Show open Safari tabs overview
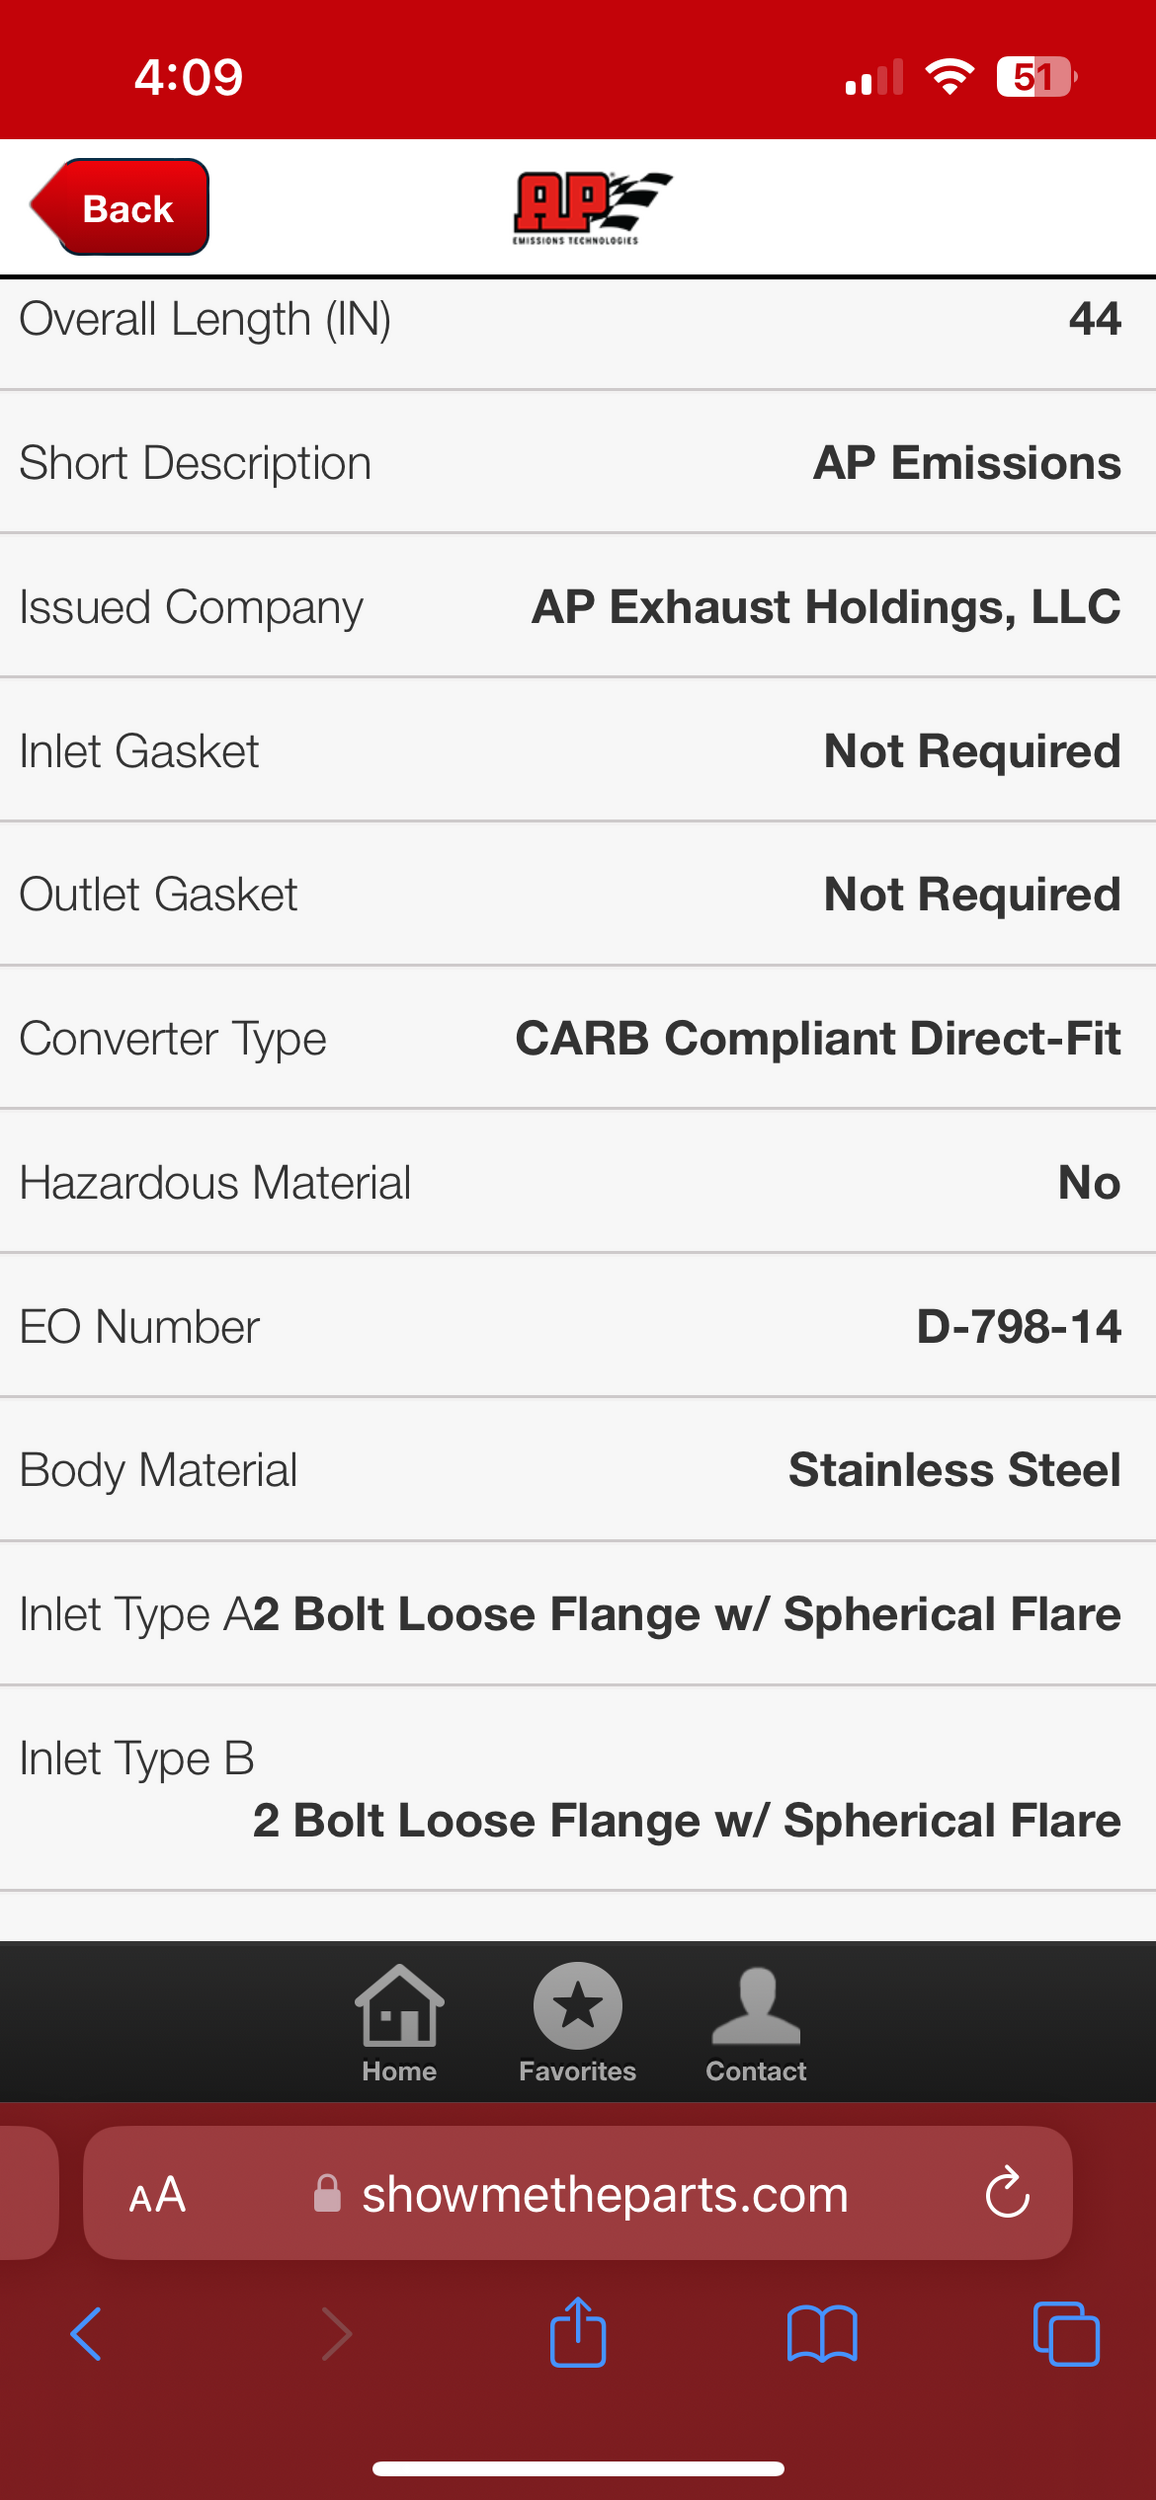 [1066, 2333]
